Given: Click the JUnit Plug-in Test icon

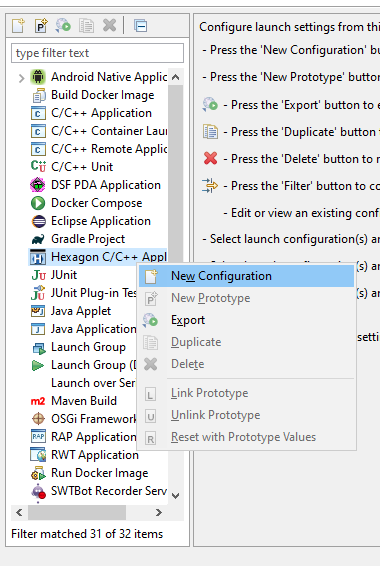Looking at the screenshot, I should [38, 293].
